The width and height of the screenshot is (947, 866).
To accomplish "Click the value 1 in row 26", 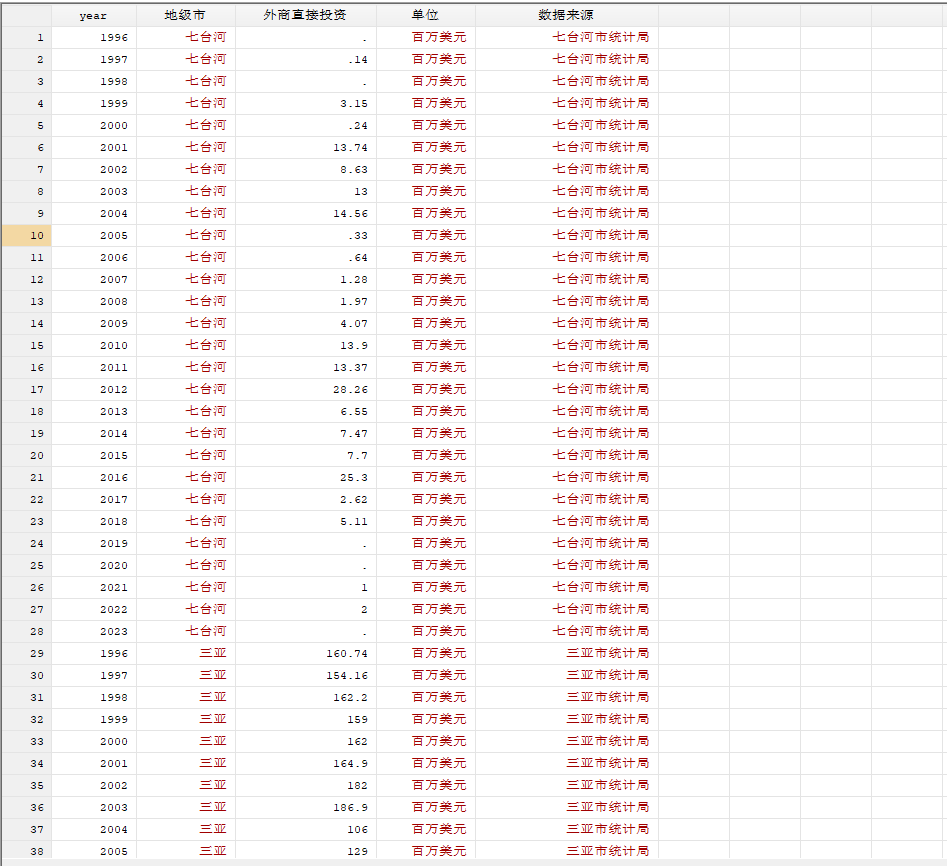I will pyautogui.click(x=364, y=588).
